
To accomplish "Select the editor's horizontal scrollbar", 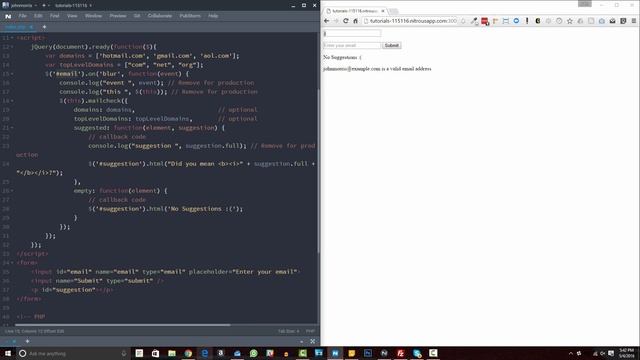I will [x=122, y=325].
